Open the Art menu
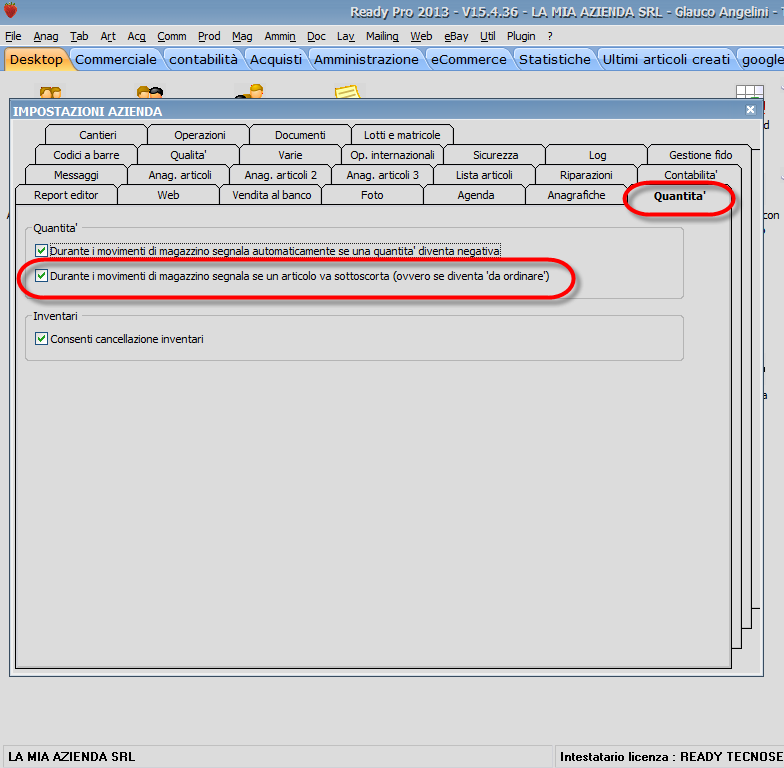 point(108,36)
